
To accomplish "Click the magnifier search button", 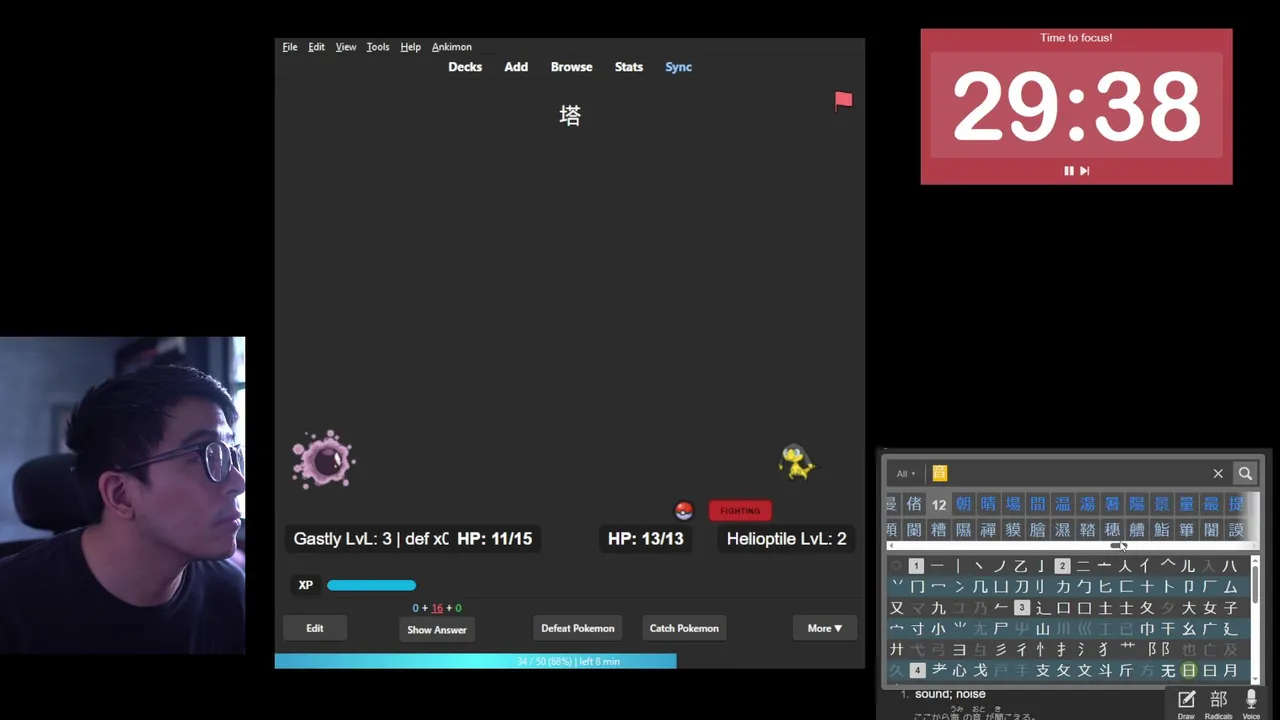I will click(1245, 473).
